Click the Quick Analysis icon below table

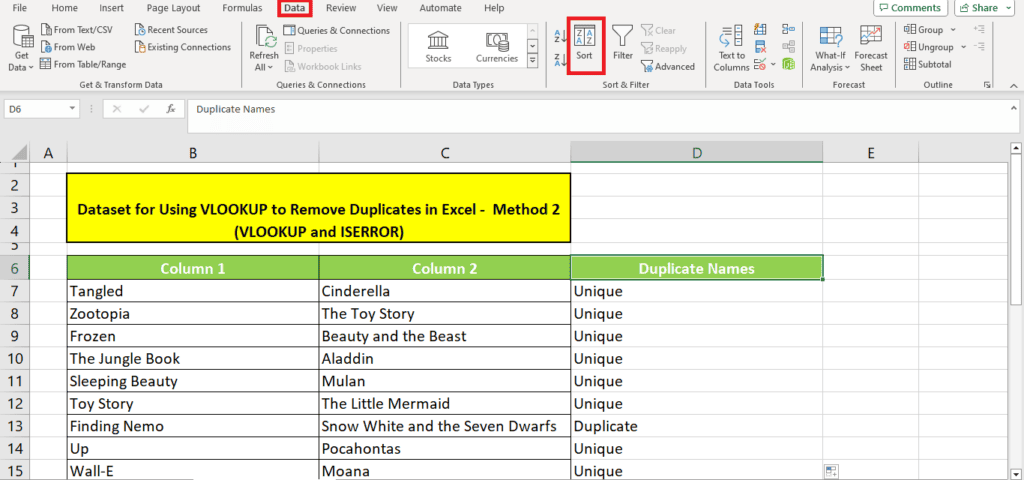coord(831,471)
